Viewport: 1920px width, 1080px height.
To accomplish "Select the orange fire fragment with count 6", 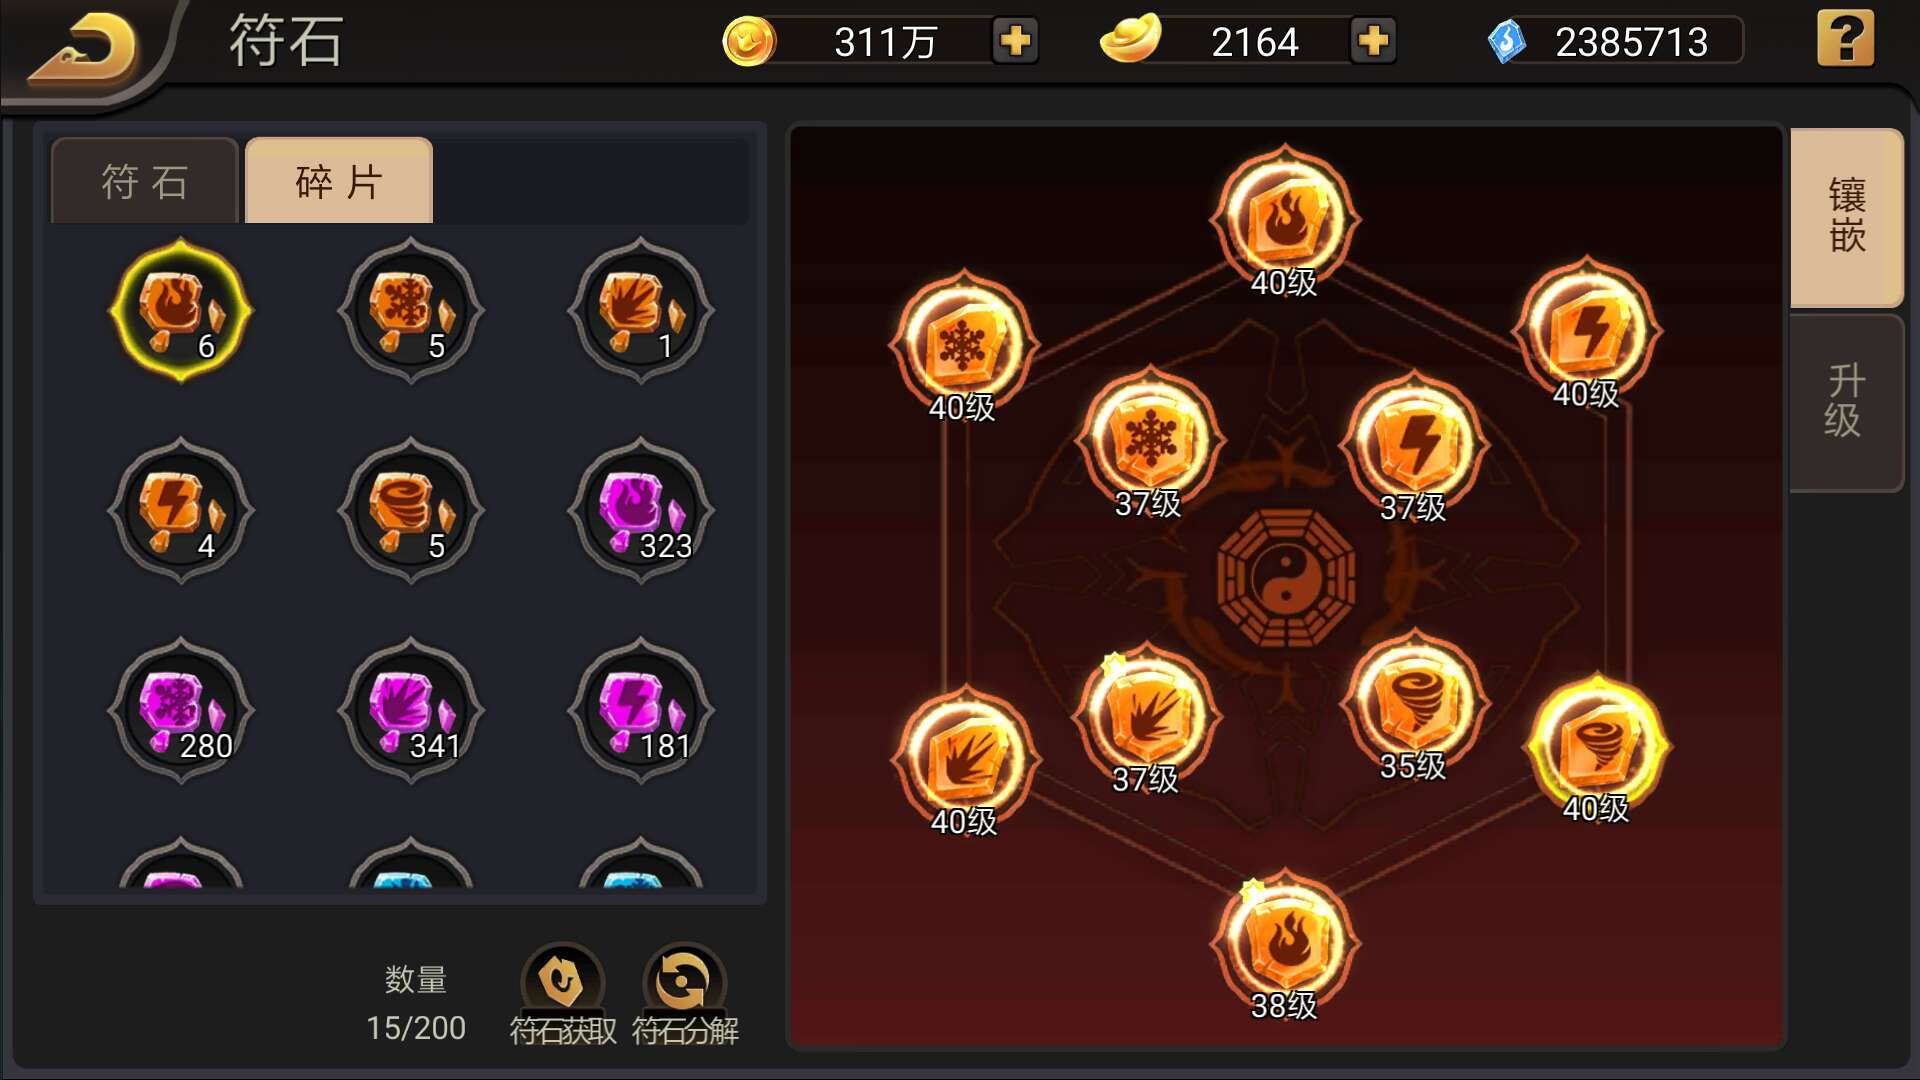I will (x=181, y=310).
